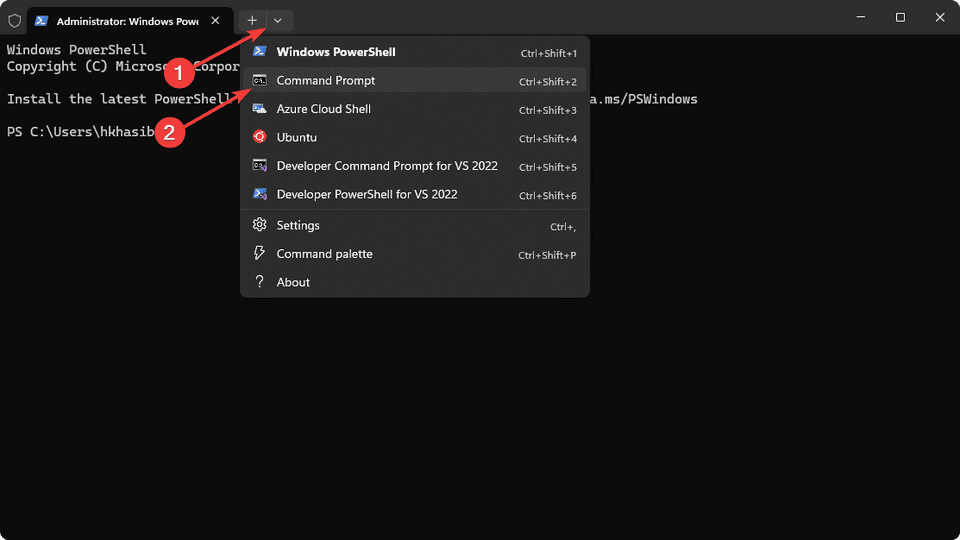Maximize the Terminal window
The image size is (960, 540).
click(x=900, y=17)
